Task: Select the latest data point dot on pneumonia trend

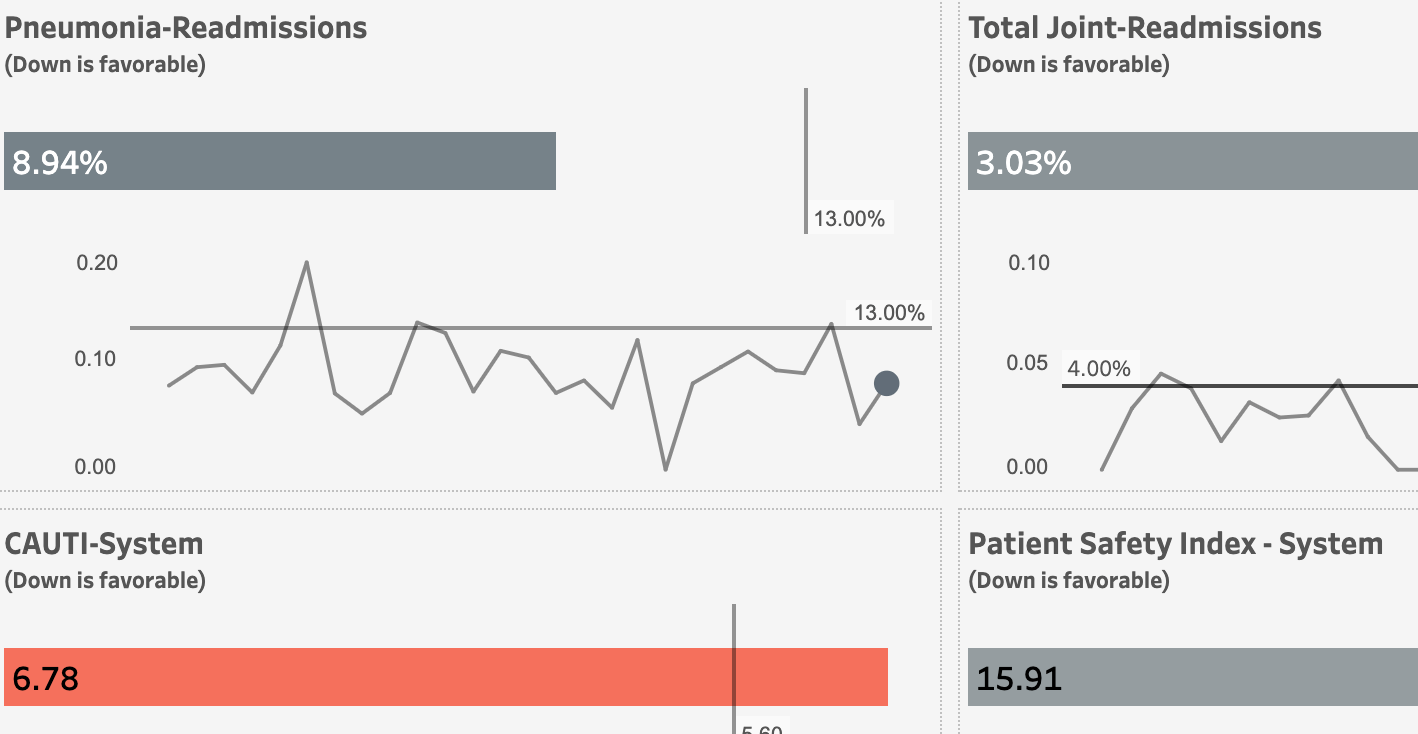Action: coord(886,383)
